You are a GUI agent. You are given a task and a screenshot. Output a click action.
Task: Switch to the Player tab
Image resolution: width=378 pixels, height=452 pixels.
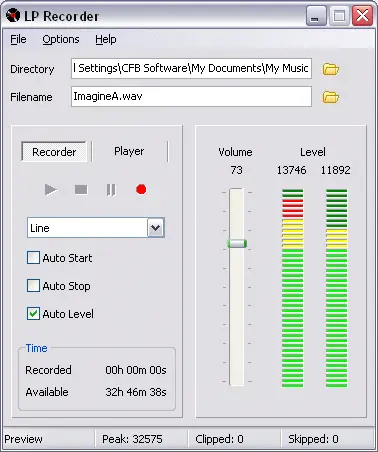pyautogui.click(x=129, y=151)
